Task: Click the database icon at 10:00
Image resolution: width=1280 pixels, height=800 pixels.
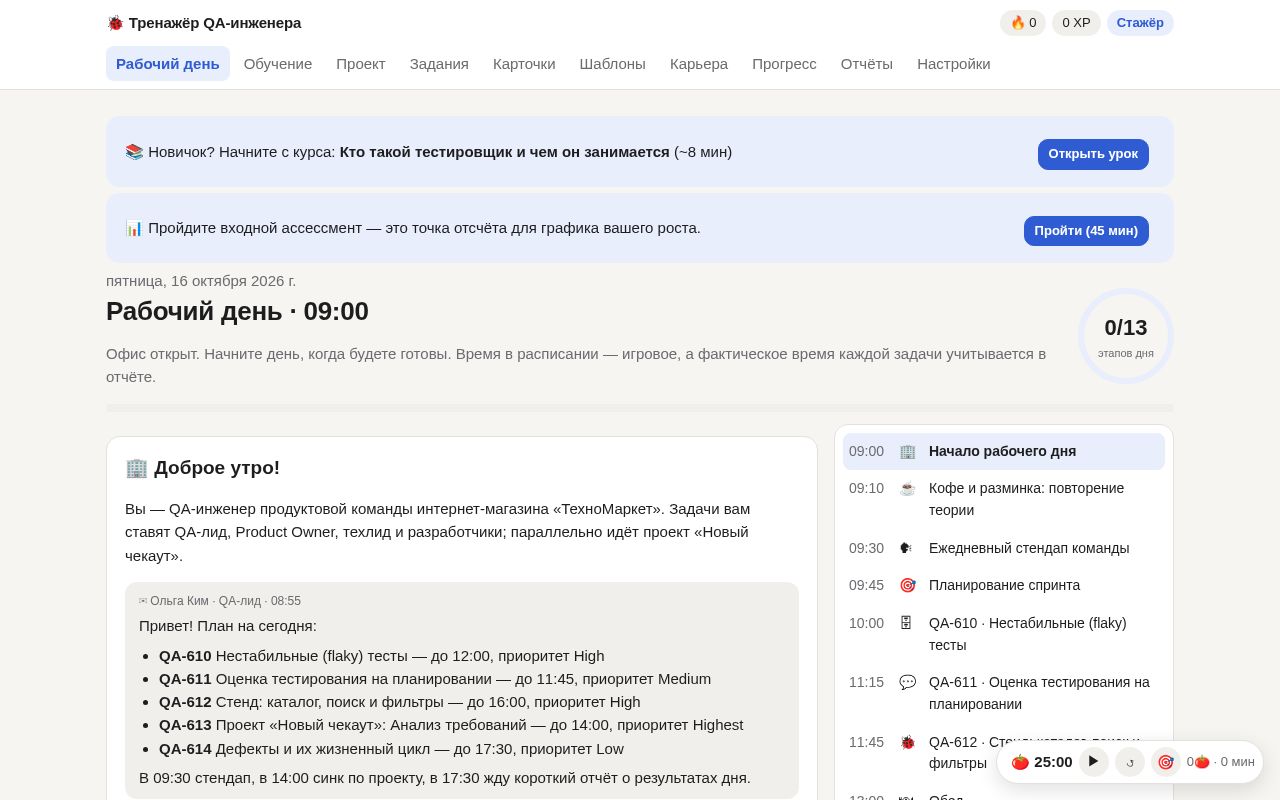Action: click(907, 623)
